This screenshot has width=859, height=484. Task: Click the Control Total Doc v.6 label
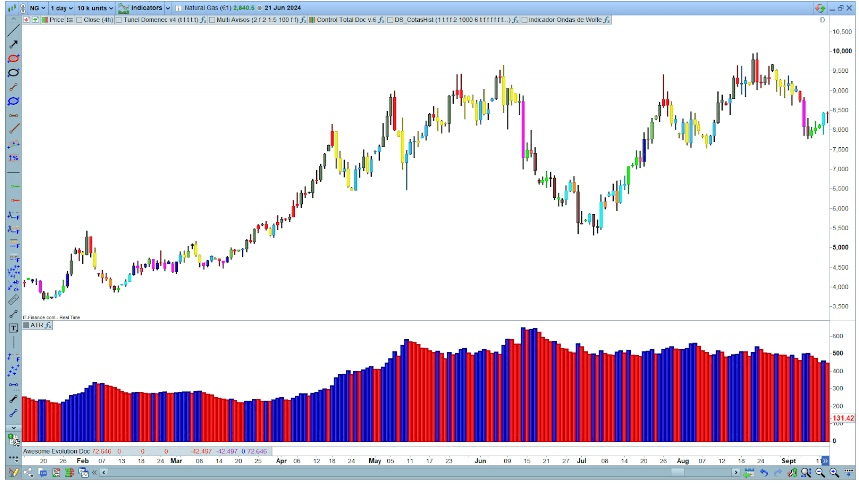[x=346, y=20]
